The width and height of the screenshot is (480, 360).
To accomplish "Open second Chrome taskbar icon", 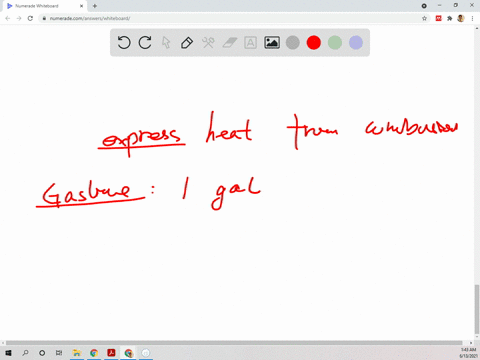I will click(129, 353).
